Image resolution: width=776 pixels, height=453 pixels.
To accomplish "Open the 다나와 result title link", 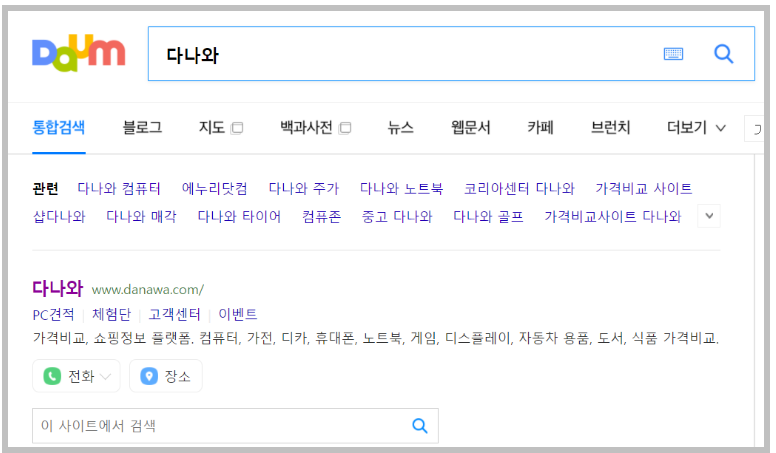I will click(57, 288).
